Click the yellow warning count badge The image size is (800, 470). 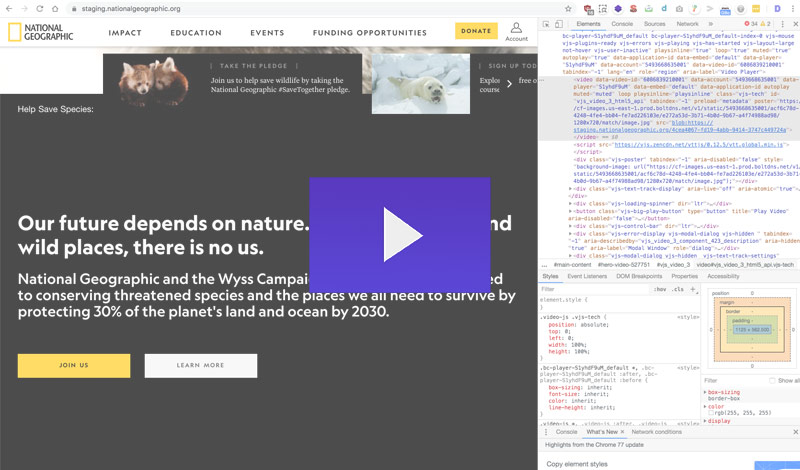[765, 24]
